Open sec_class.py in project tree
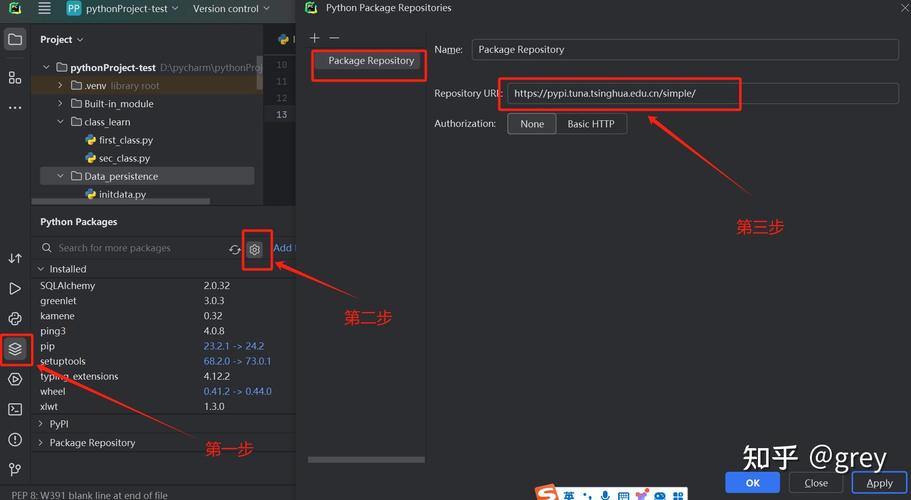 pyautogui.click(x=124, y=158)
